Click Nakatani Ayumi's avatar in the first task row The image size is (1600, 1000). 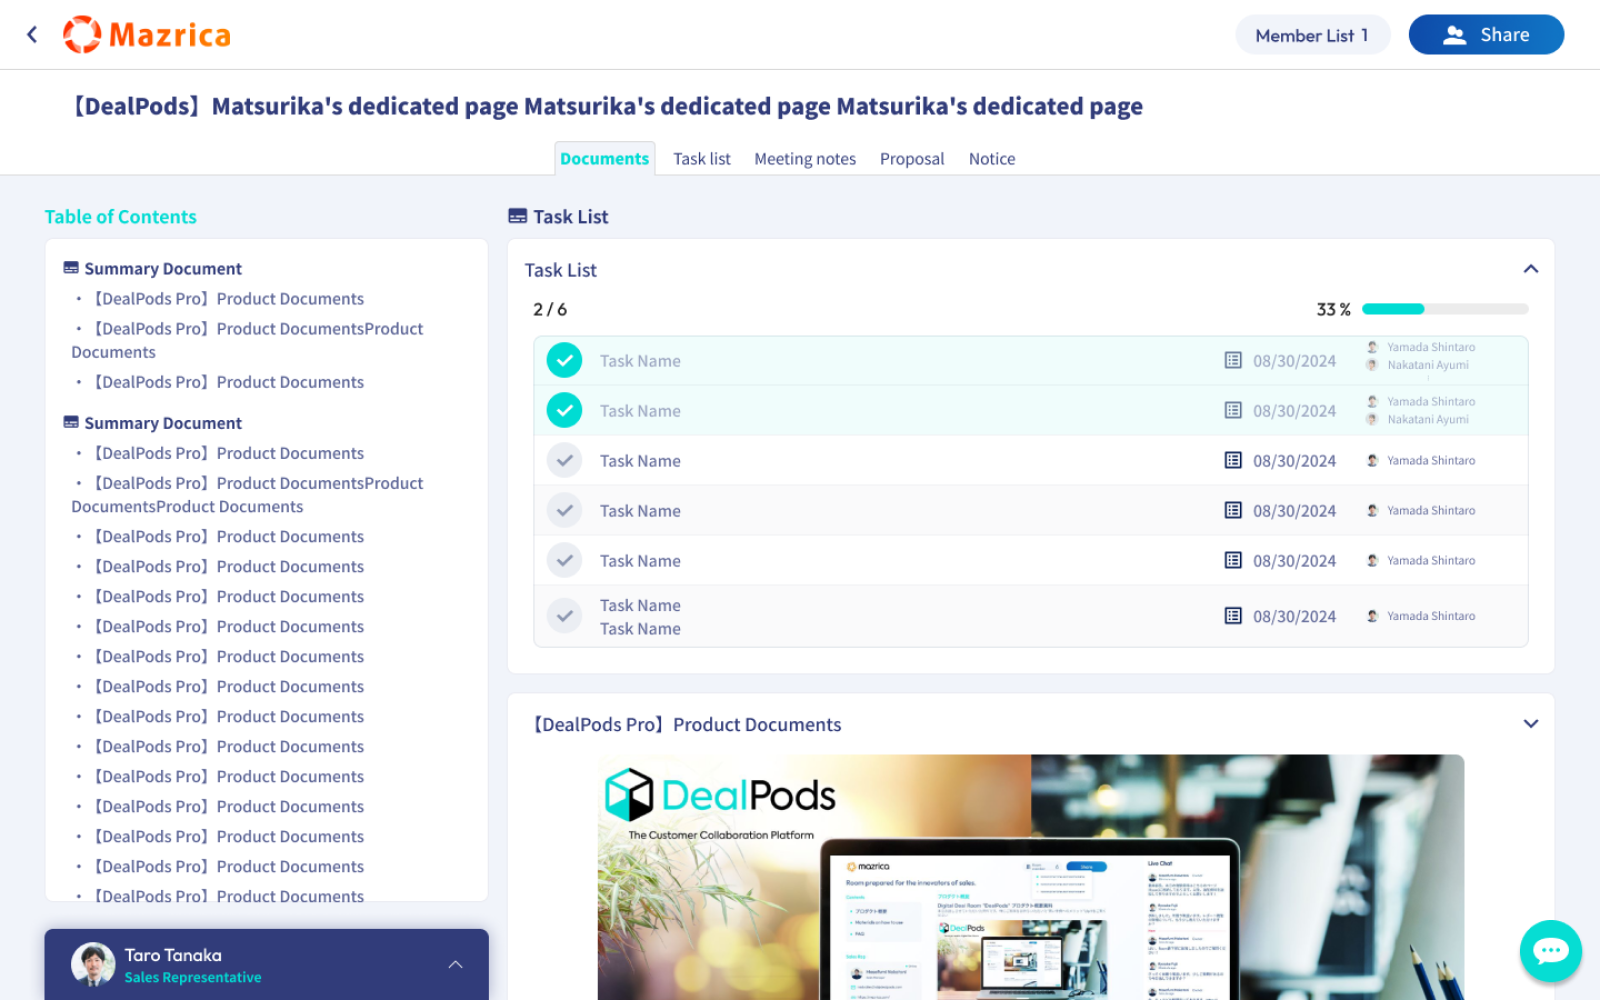1373,365
